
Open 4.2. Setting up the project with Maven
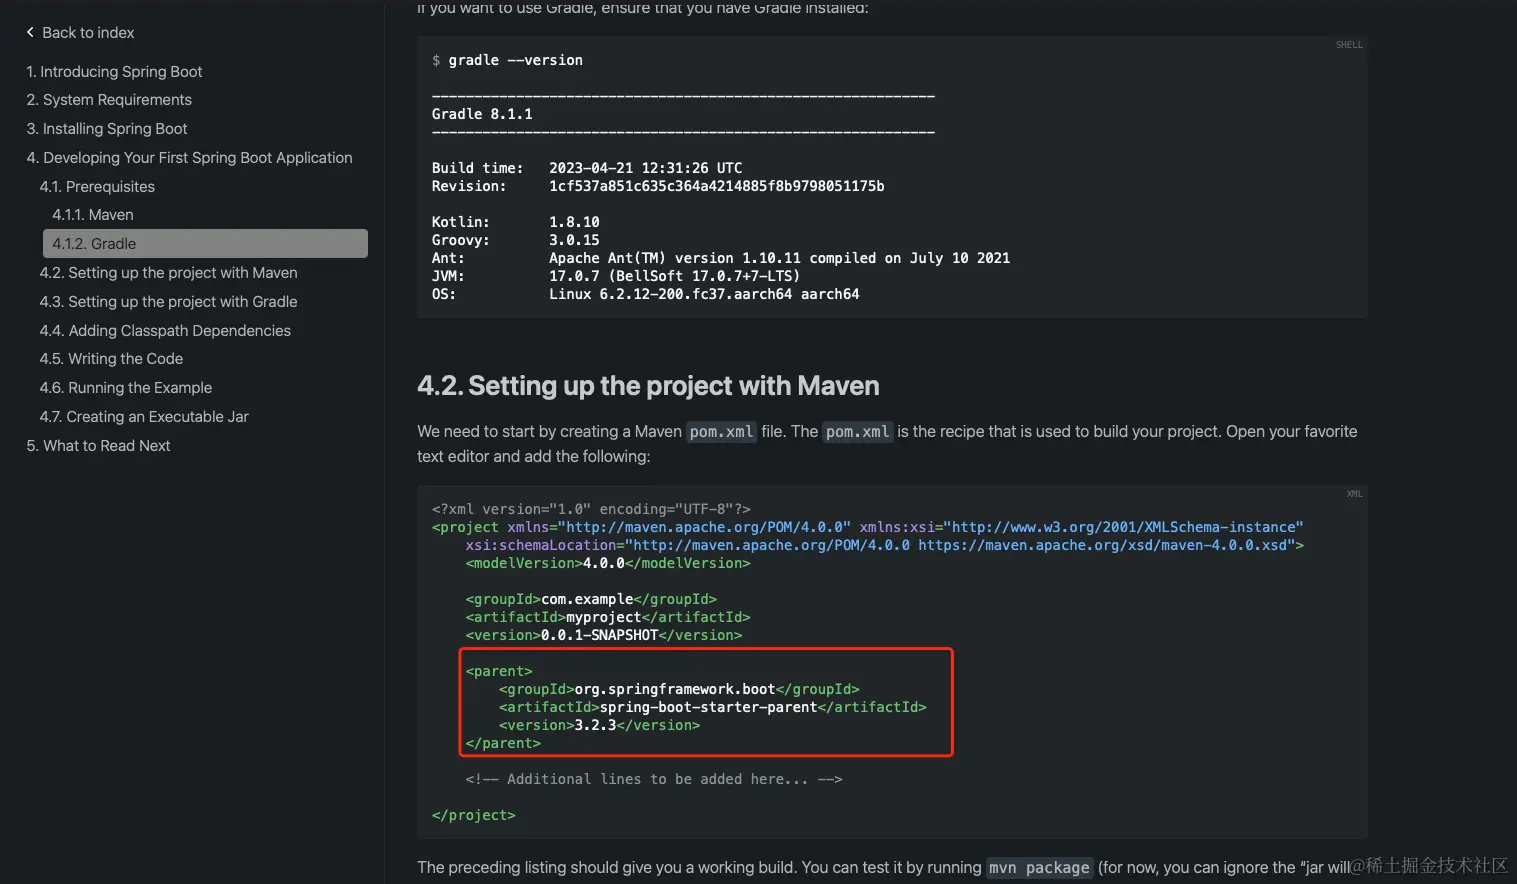(168, 273)
